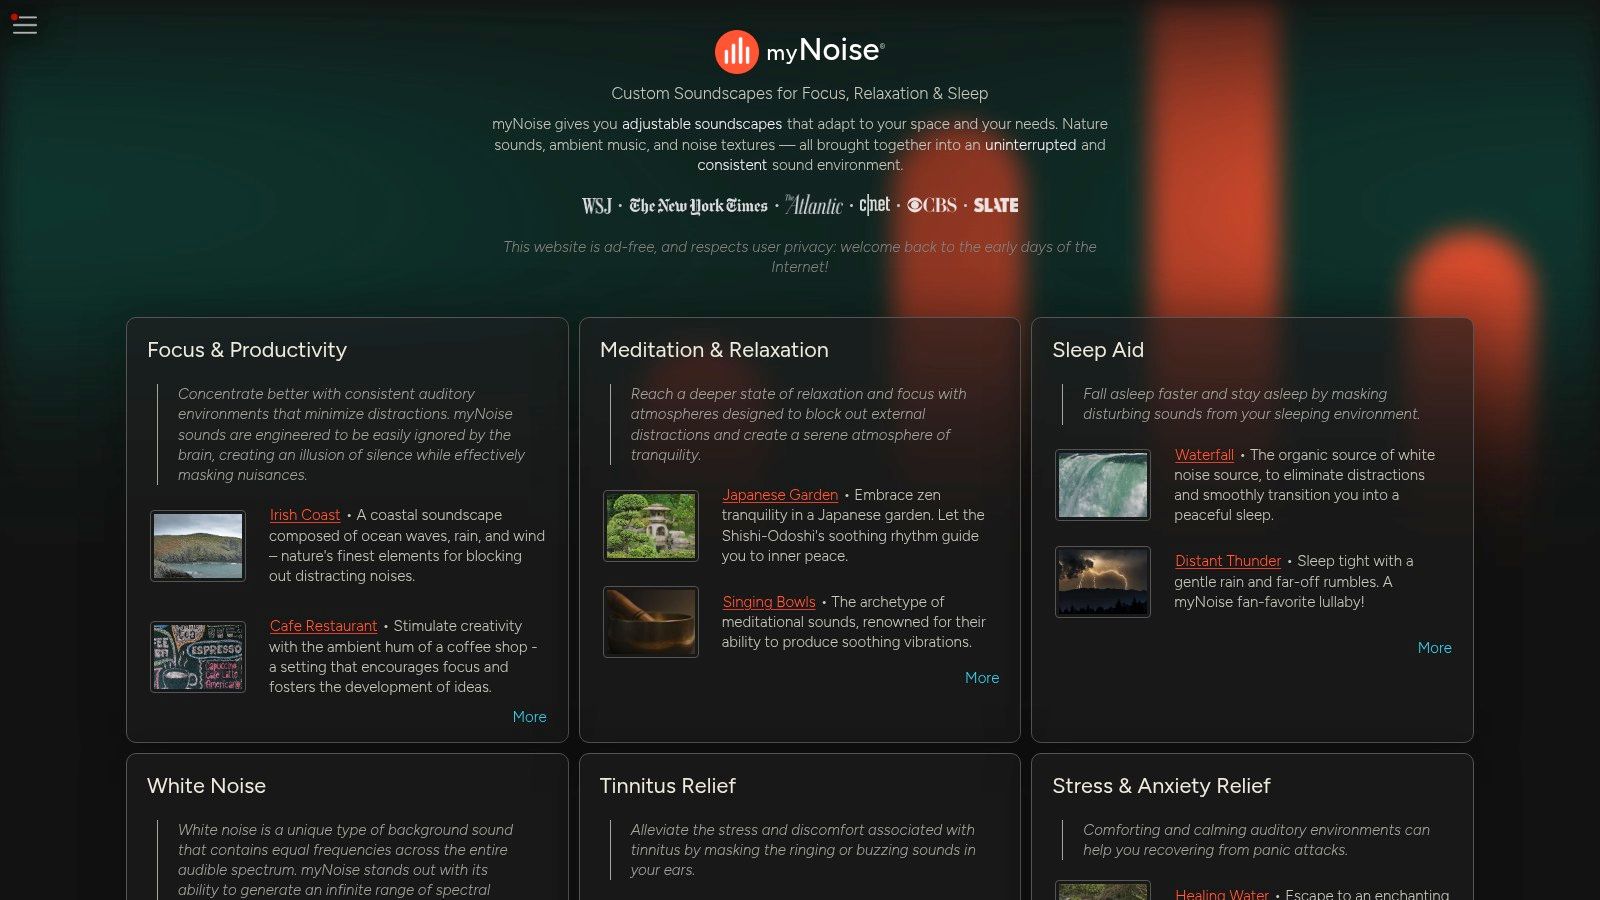Select the Japanese Garden thumbnail image
Image resolution: width=1600 pixels, height=900 pixels.
(x=651, y=526)
